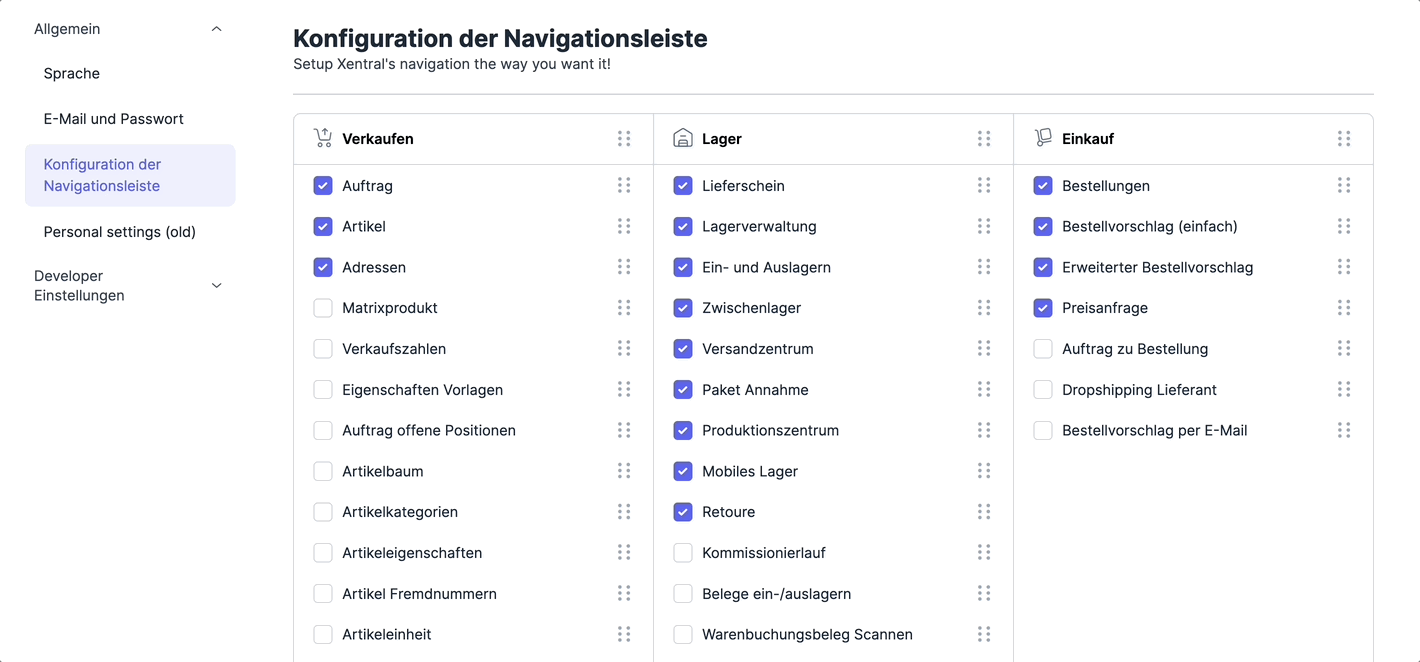Expand Developer Einstellungen section
This screenshot has height=662, width=1420.
217,286
